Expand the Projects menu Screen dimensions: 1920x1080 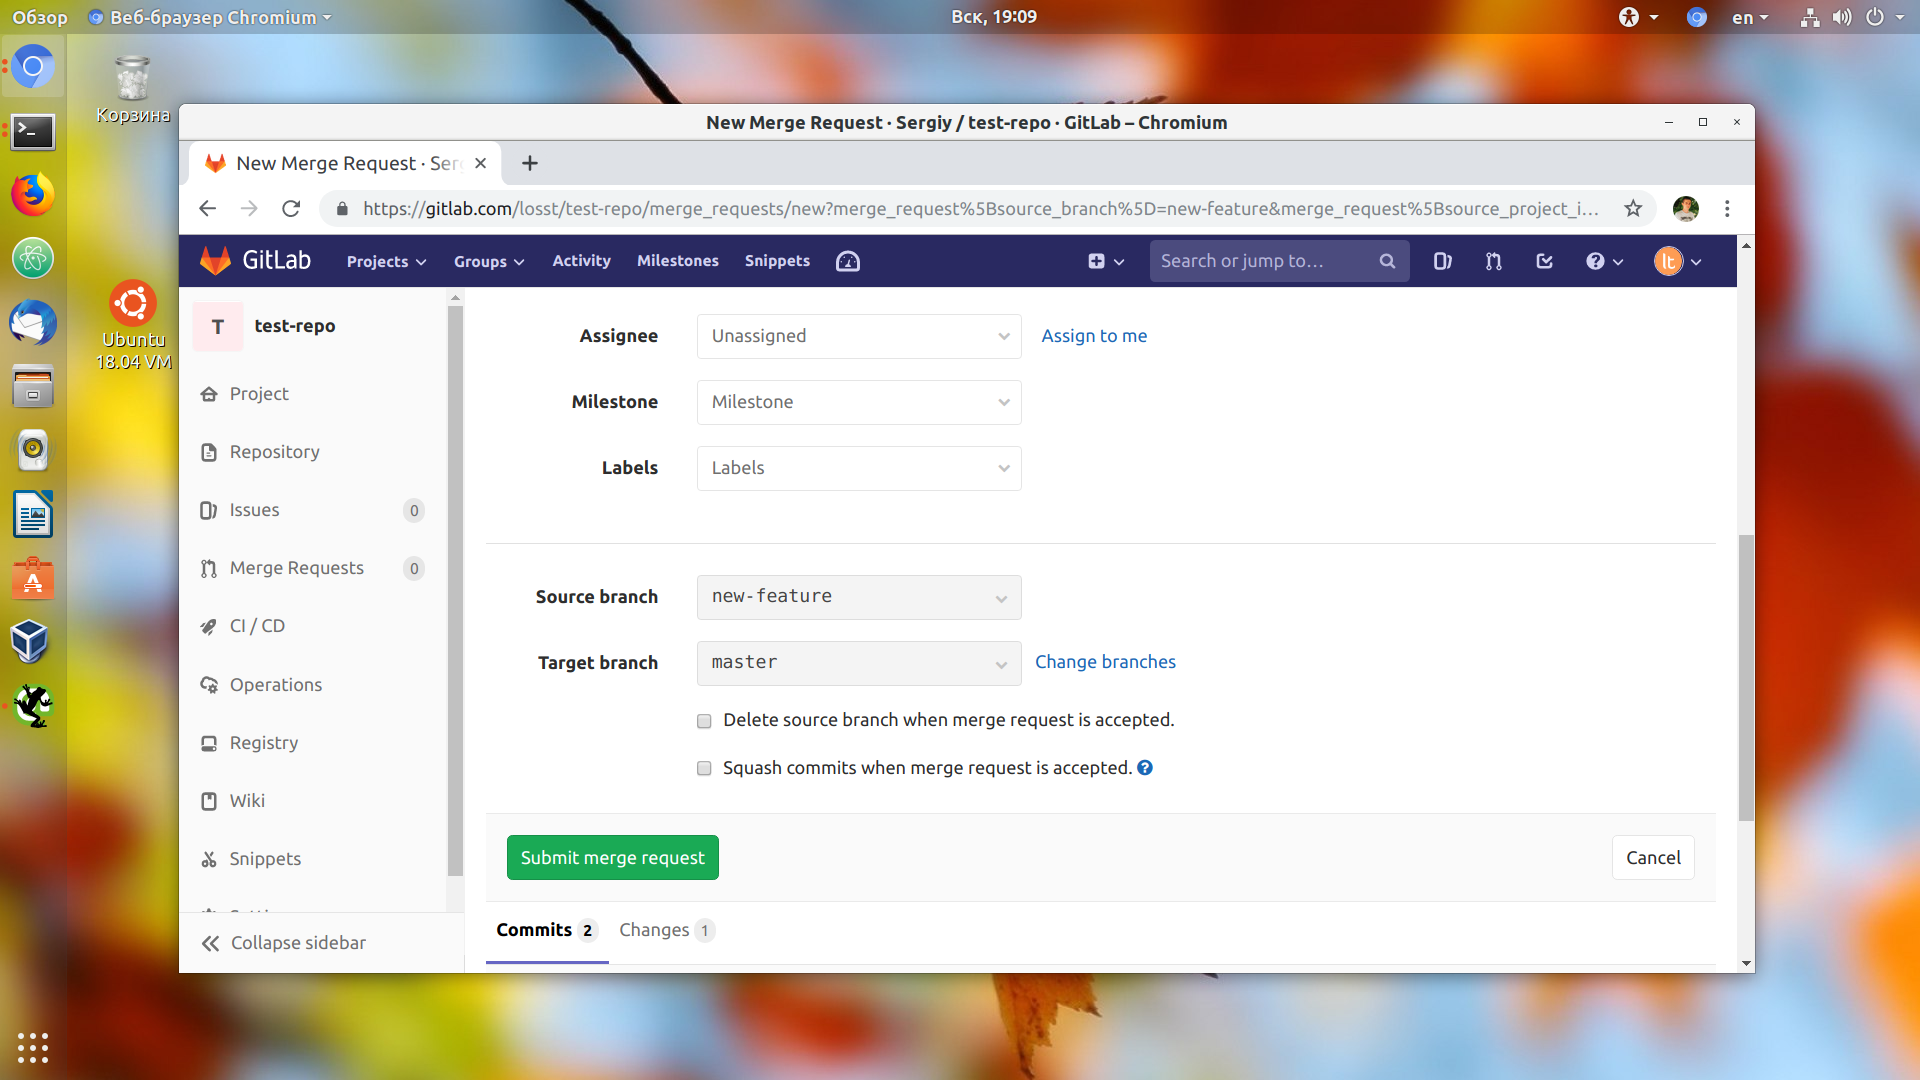coord(386,261)
